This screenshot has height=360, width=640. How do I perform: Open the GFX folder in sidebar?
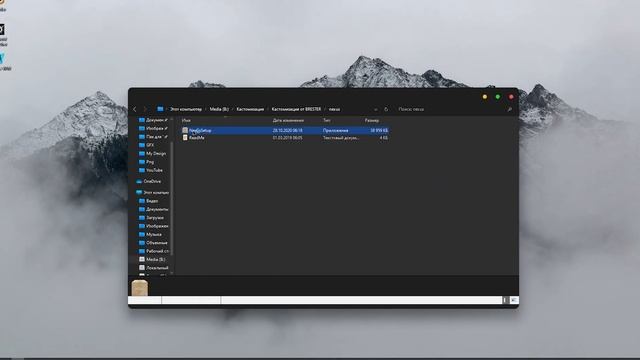pyautogui.click(x=147, y=145)
